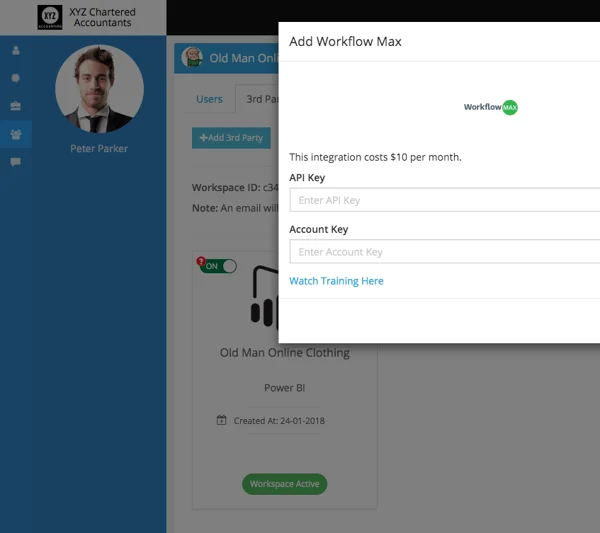The image size is (600, 533).
Task: Click the API Key field label
Action: coord(307,178)
